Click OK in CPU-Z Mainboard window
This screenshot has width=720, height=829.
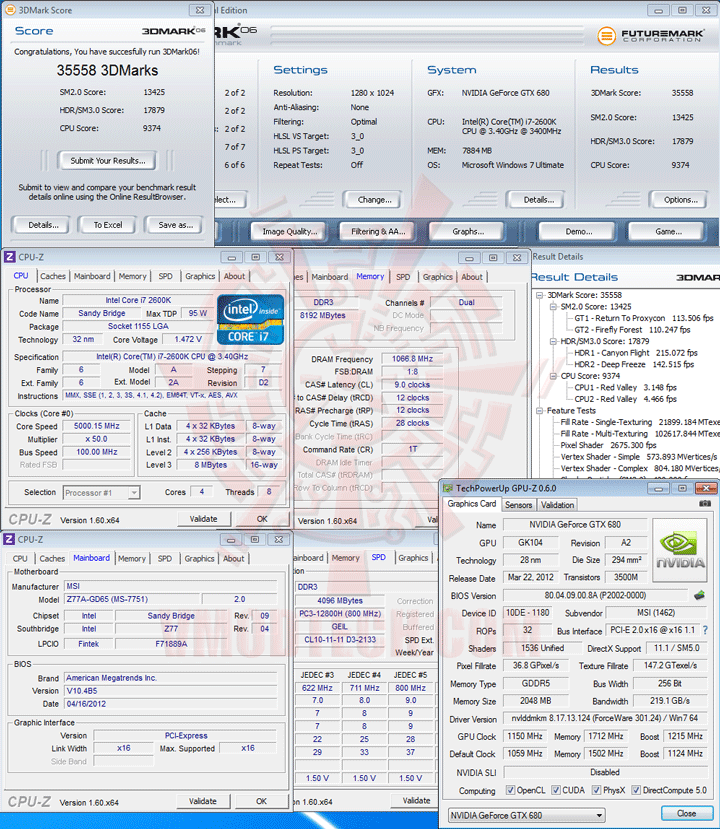262,802
